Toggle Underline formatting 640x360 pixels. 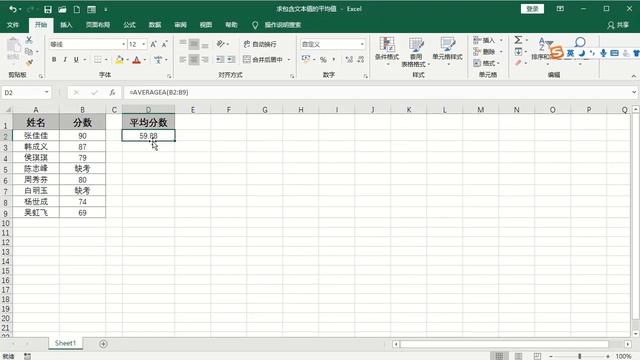tap(76, 60)
